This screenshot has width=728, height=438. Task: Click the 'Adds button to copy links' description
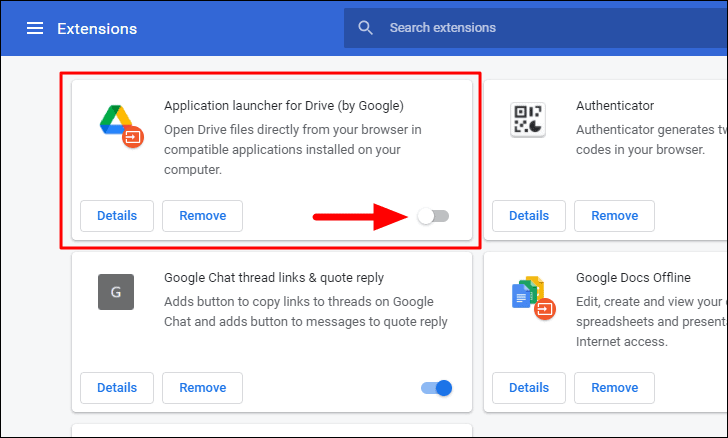306,312
